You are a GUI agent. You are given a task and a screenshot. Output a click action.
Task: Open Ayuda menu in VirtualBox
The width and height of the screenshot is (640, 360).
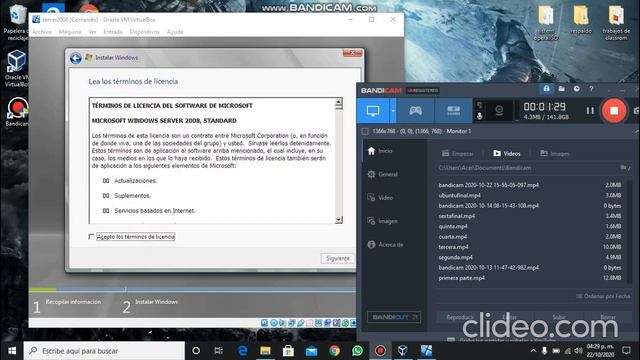175,32
